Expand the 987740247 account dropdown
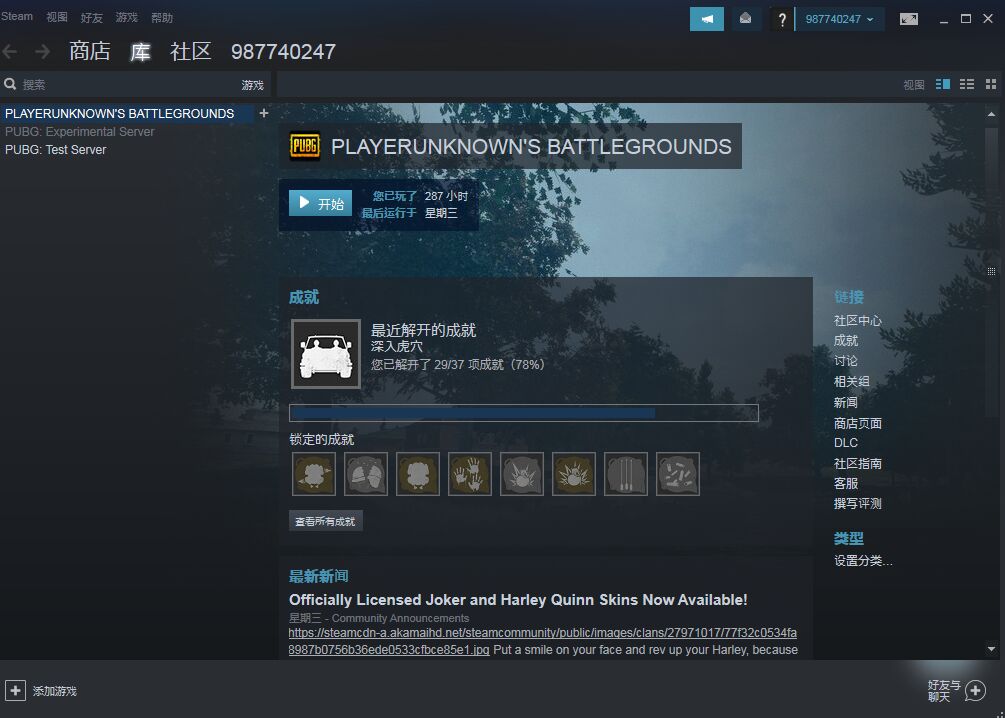The width and height of the screenshot is (1005, 718). [x=840, y=19]
